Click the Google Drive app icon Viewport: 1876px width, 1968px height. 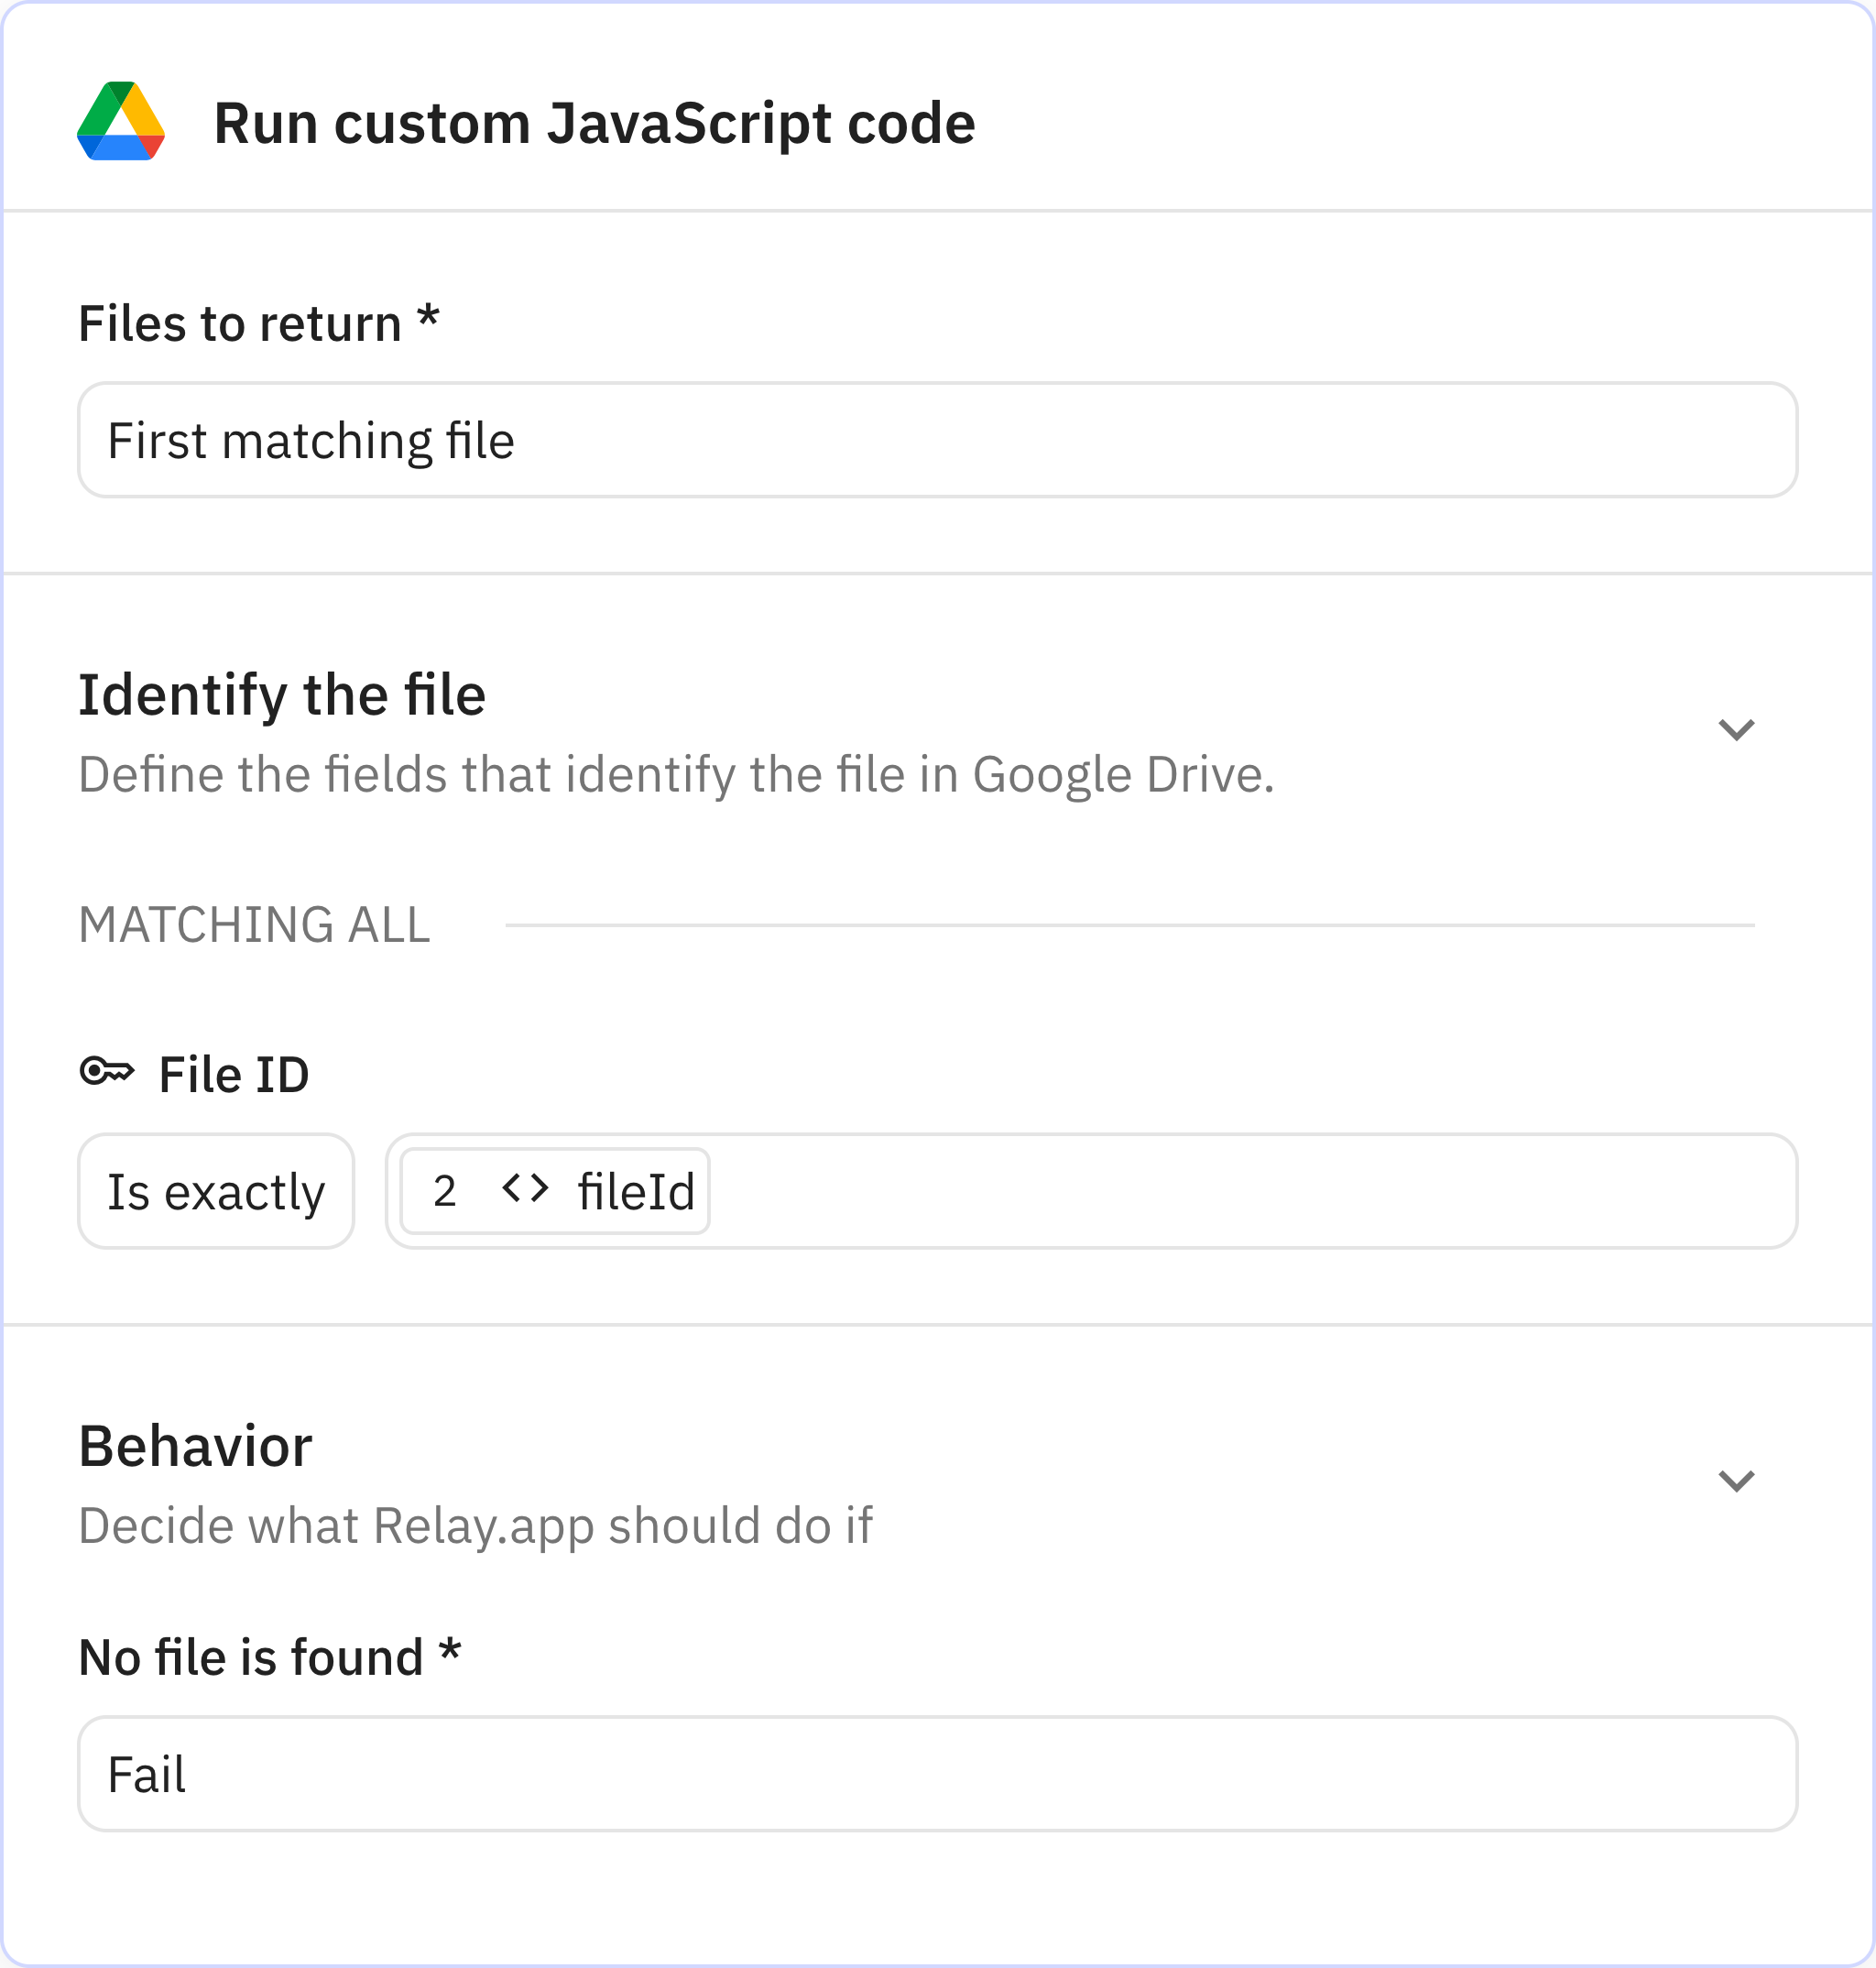(x=120, y=123)
